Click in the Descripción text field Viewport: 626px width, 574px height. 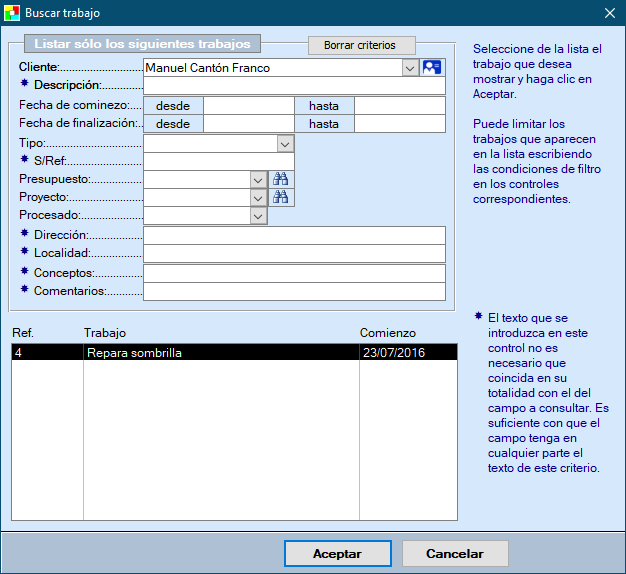294,86
